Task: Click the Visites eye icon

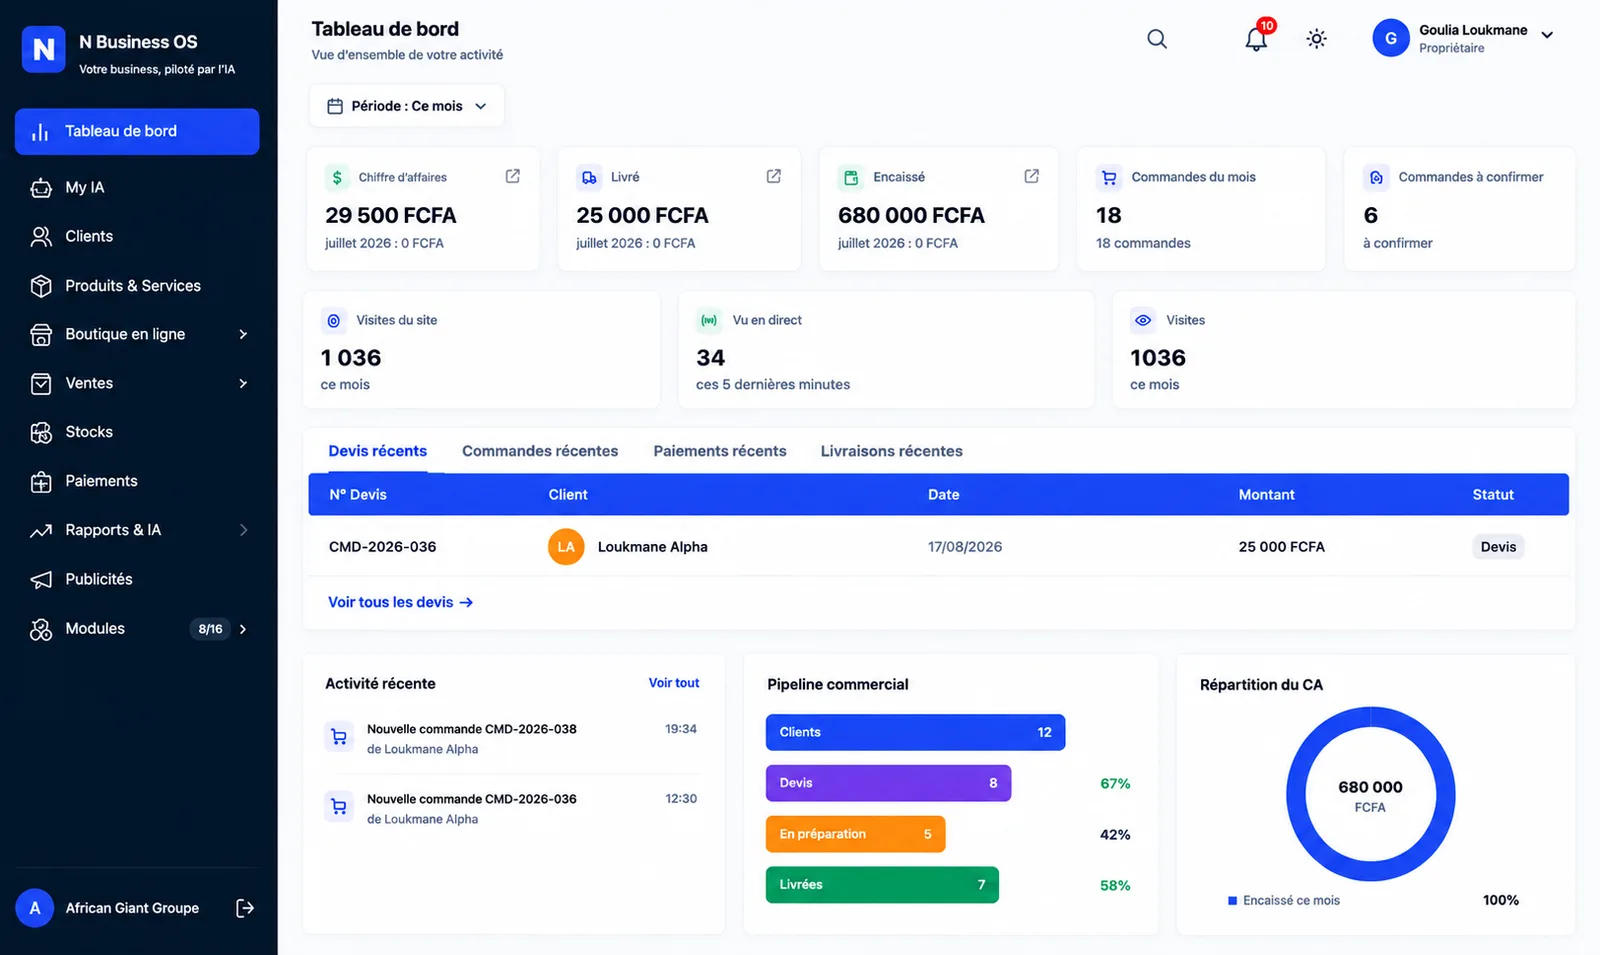Action: pyautogui.click(x=1143, y=320)
